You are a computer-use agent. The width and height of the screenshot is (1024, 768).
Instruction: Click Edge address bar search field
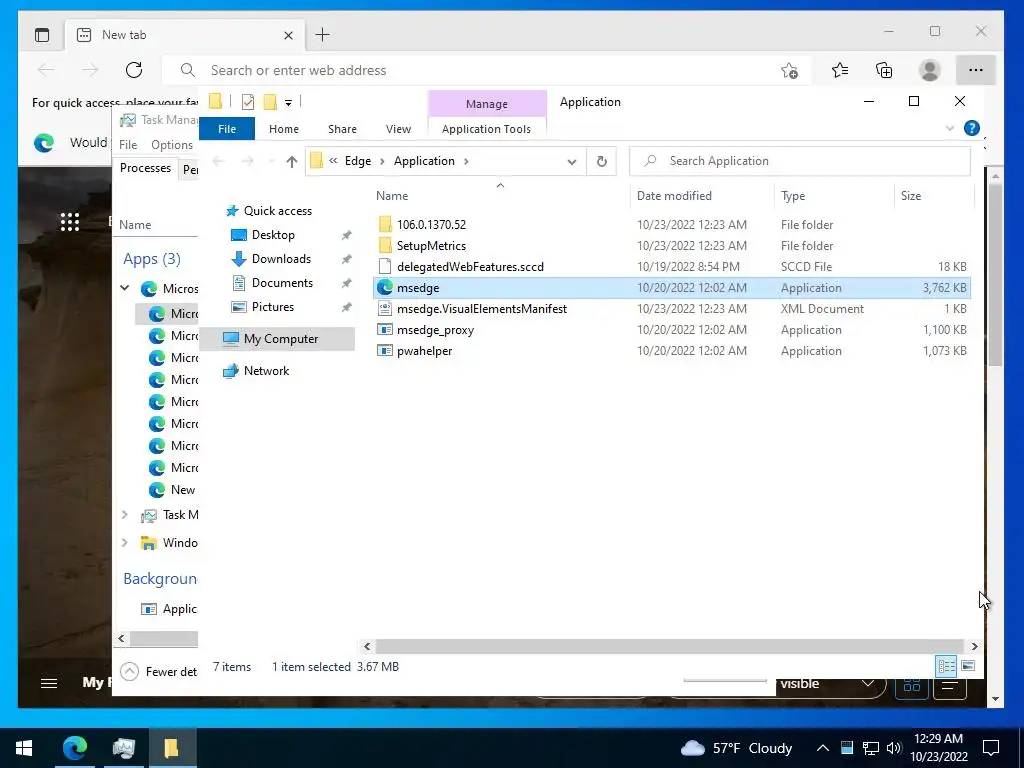click(x=487, y=70)
